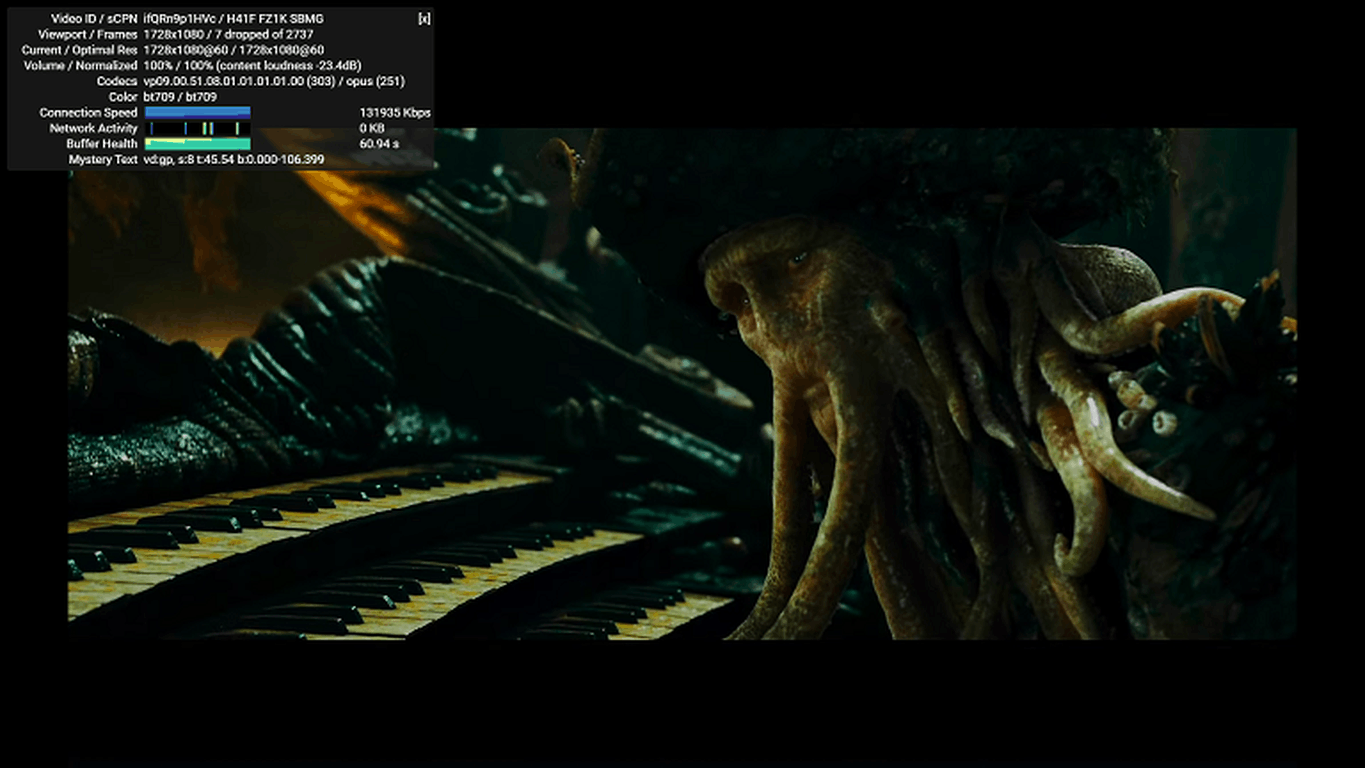This screenshot has height=768, width=1365.
Task: Click the 'Connection Speed' label
Action: tap(89, 113)
